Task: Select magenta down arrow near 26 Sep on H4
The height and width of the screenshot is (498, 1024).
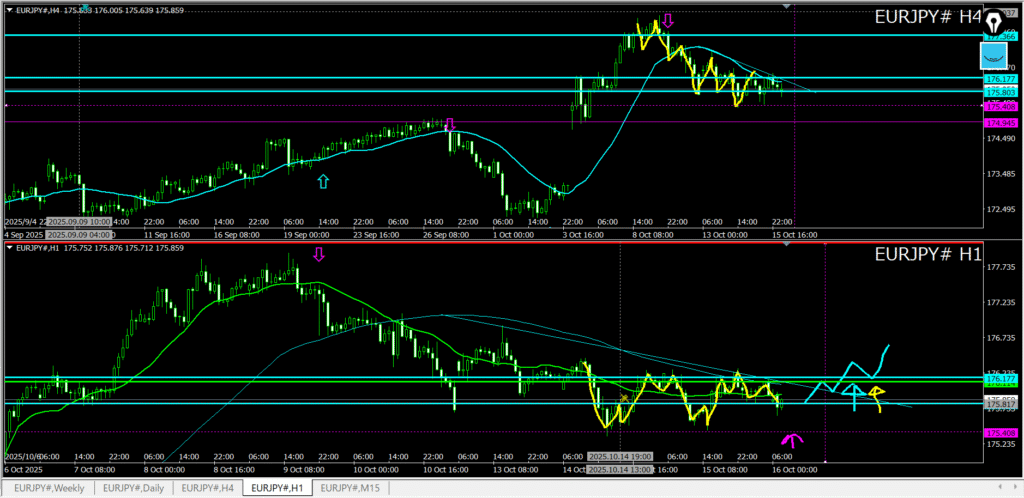Action: pyautogui.click(x=450, y=124)
